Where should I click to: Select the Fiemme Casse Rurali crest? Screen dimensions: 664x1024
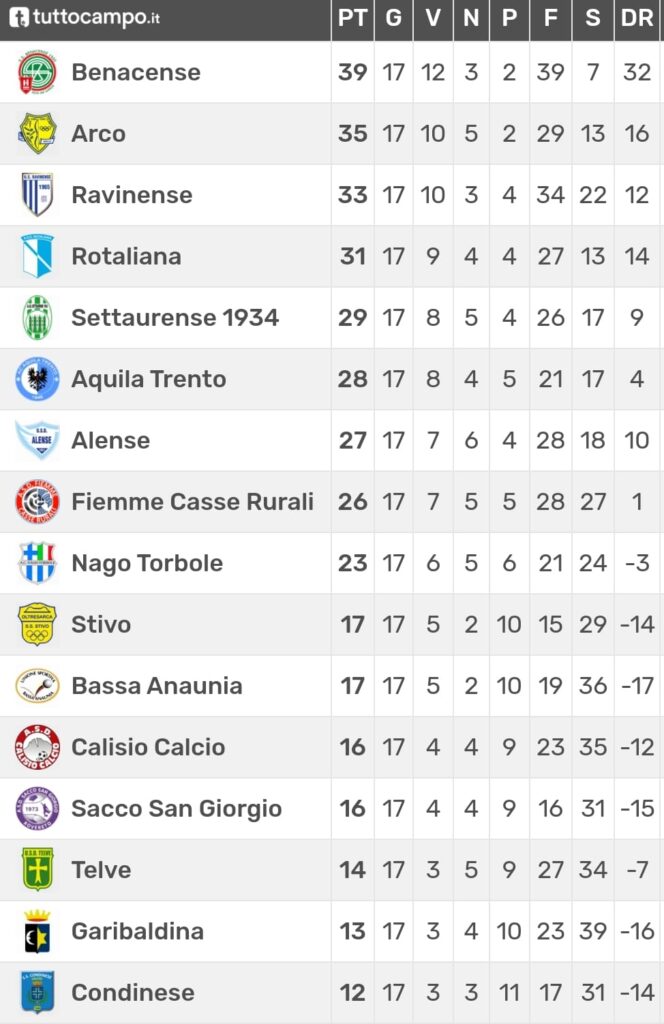point(37,502)
